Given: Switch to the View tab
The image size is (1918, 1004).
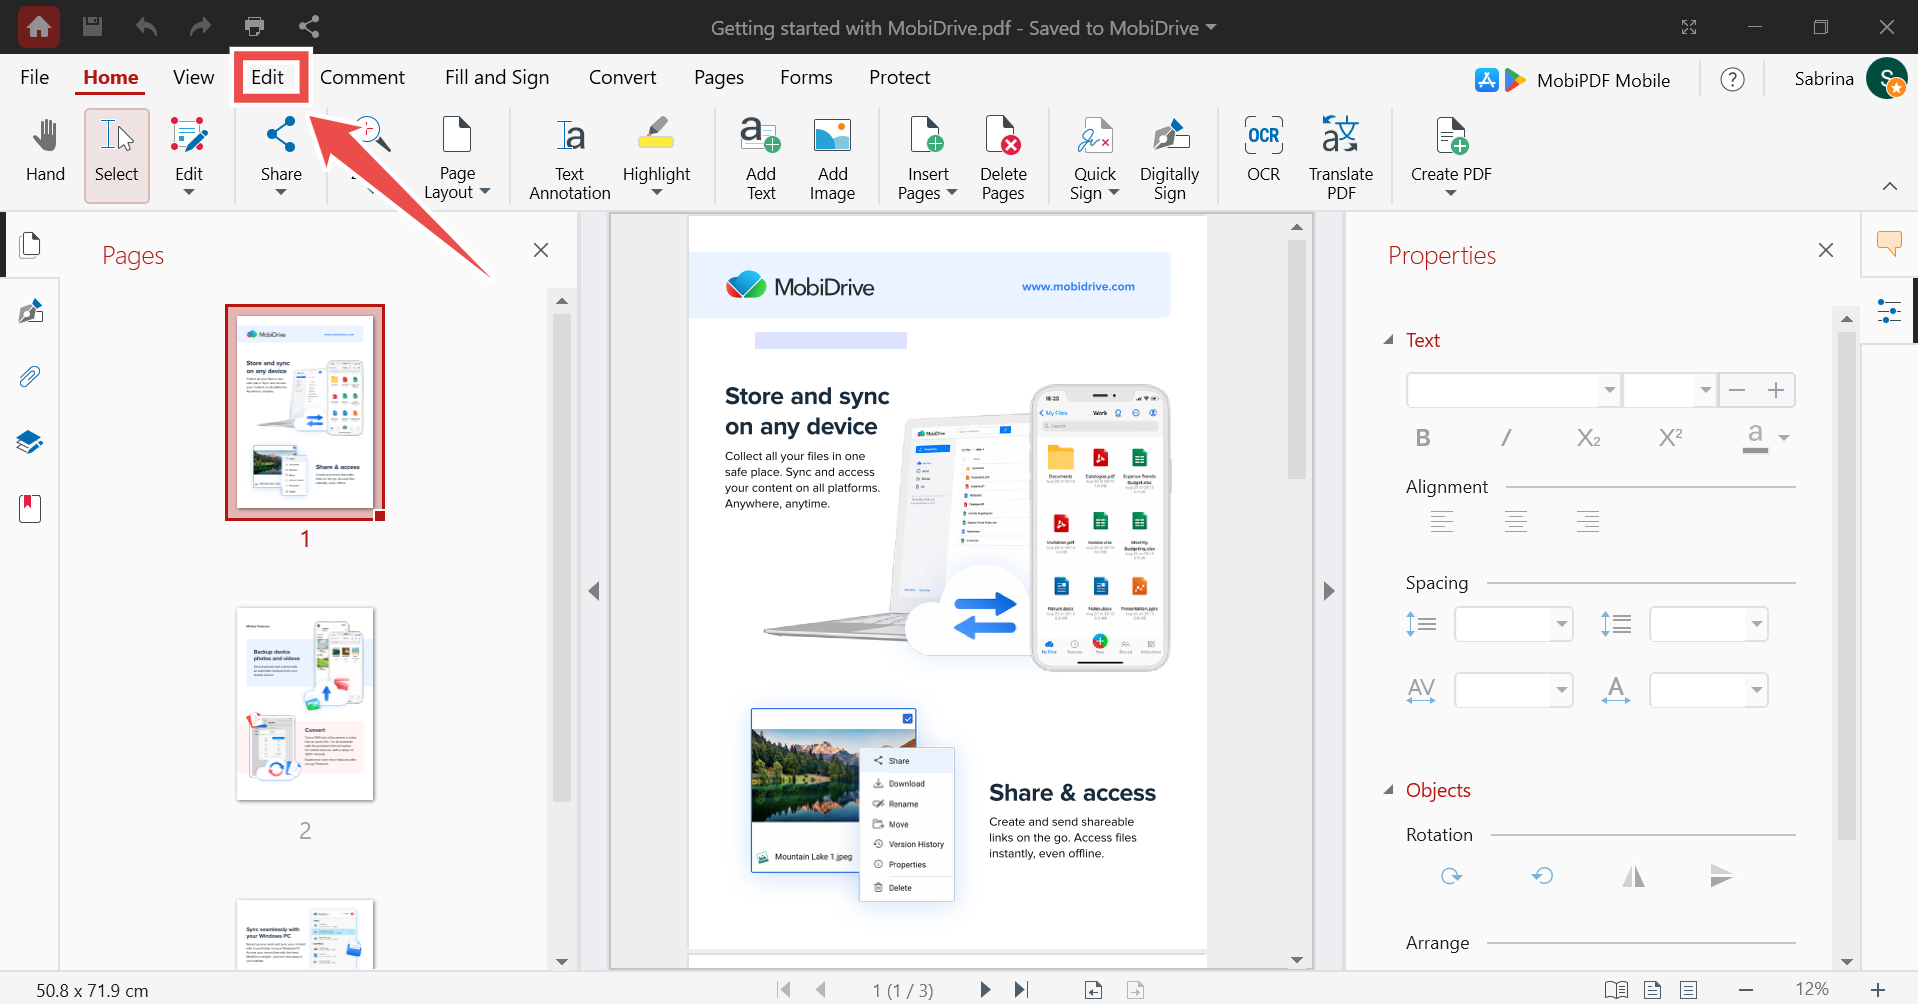Looking at the screenshot, I should 193,77.
